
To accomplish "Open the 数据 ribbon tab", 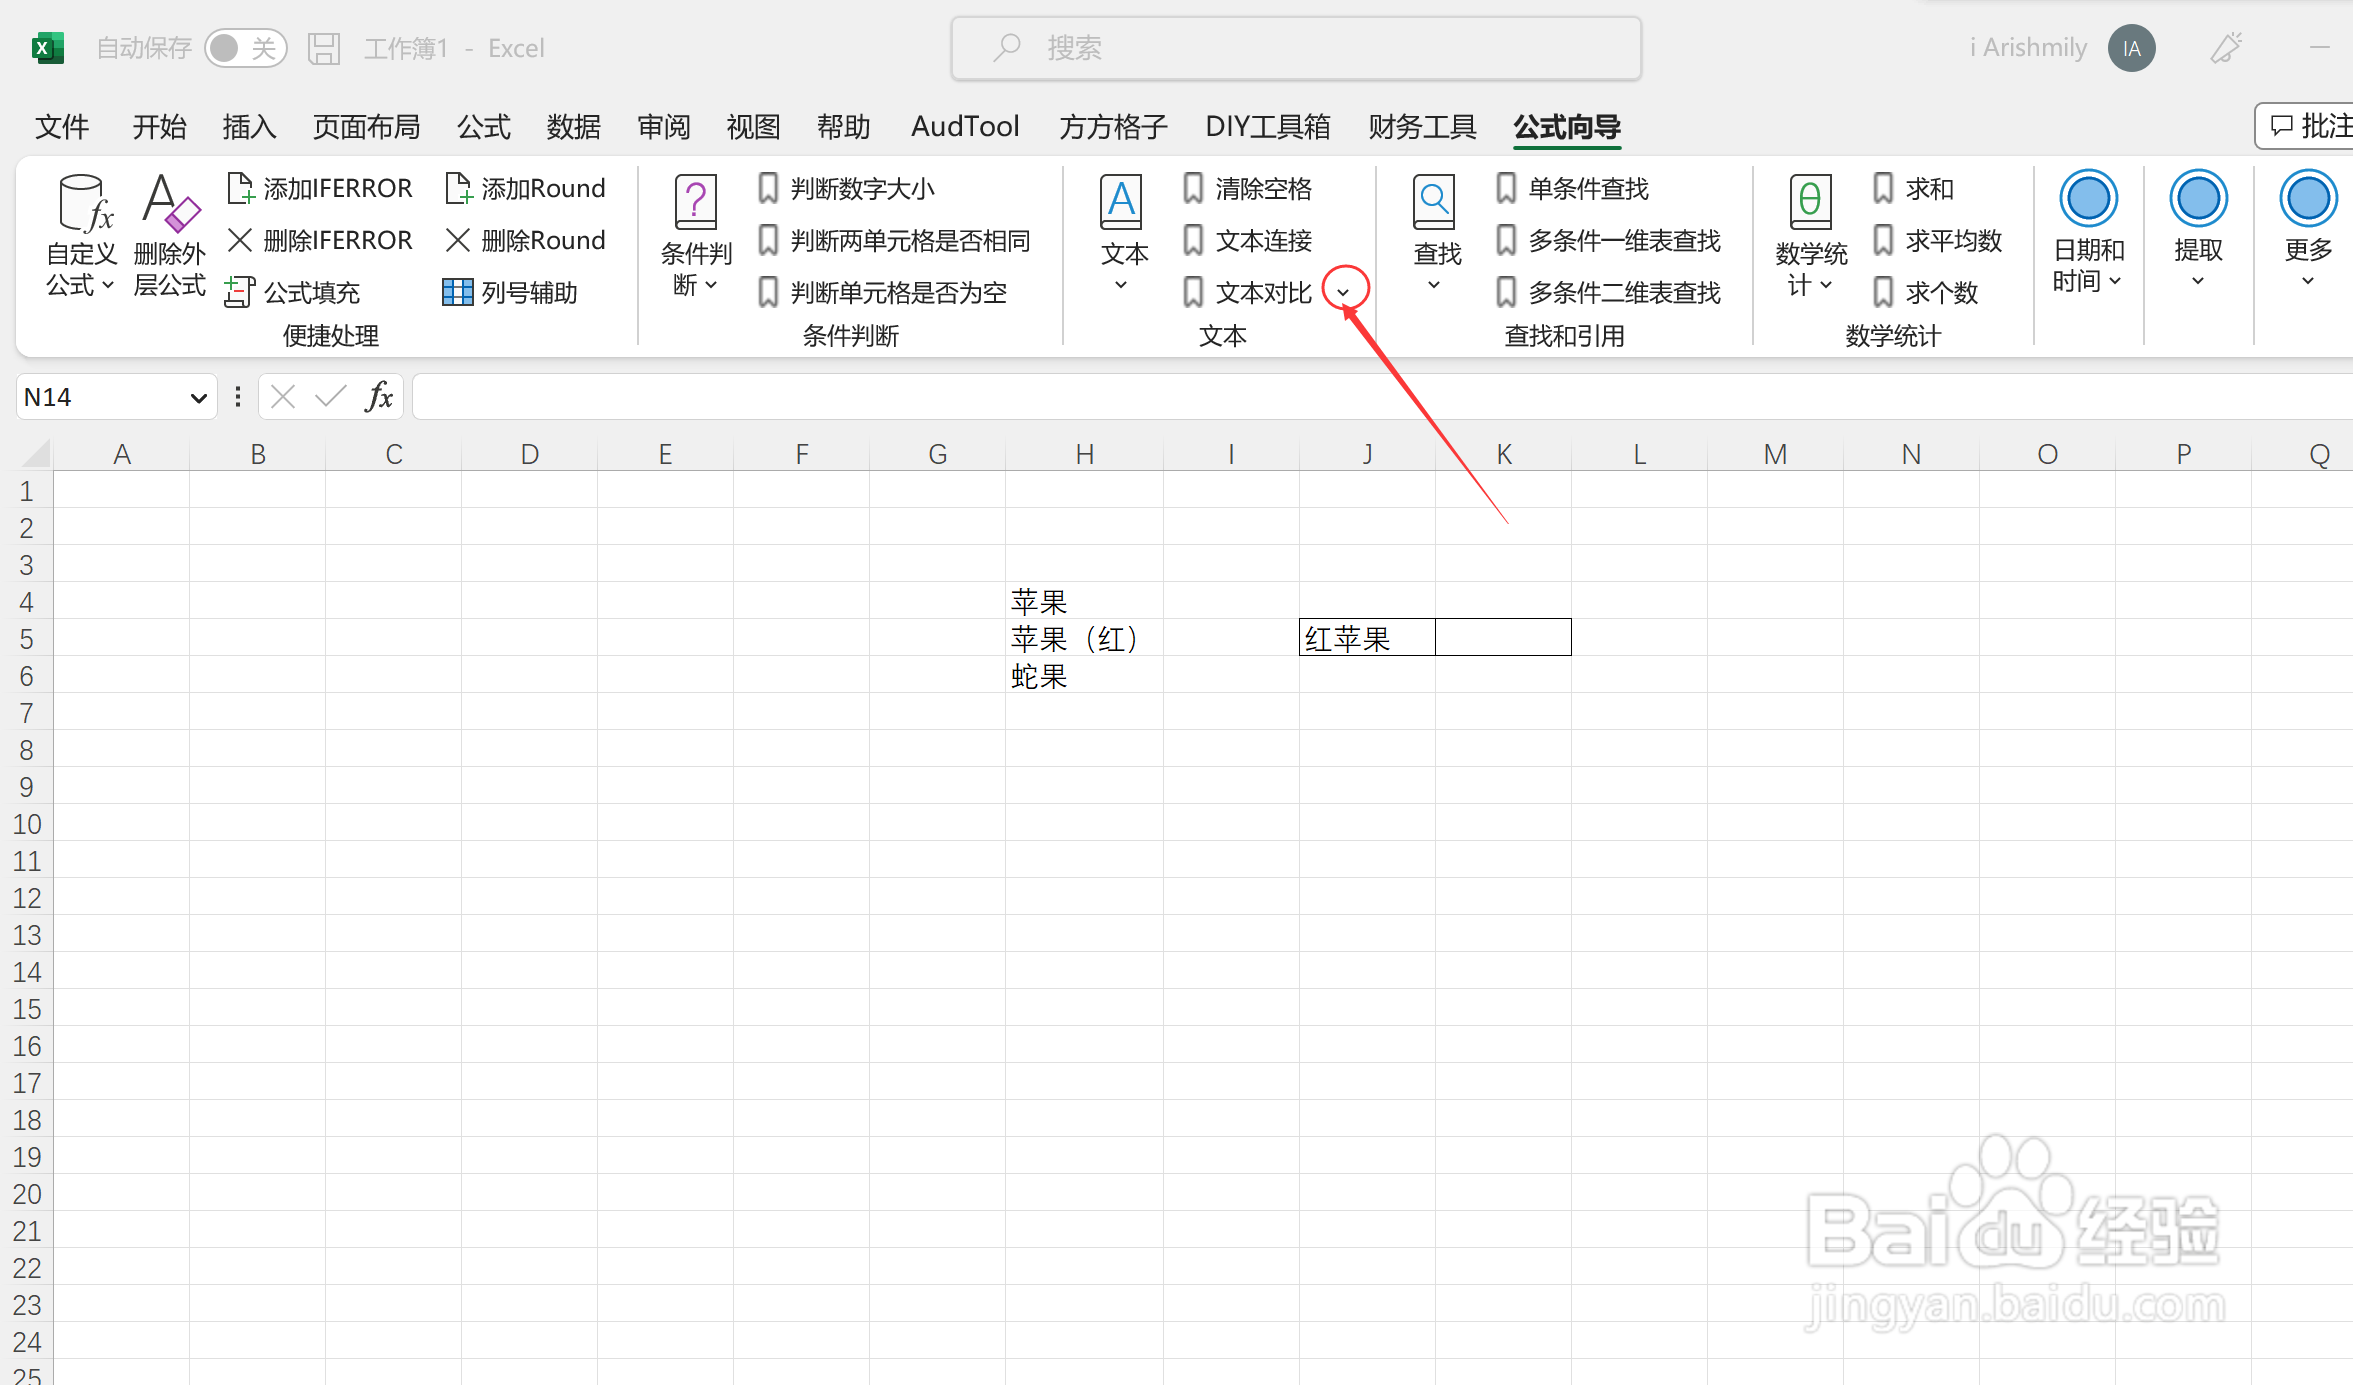I will pyautogui.click(x=573, y=127).
